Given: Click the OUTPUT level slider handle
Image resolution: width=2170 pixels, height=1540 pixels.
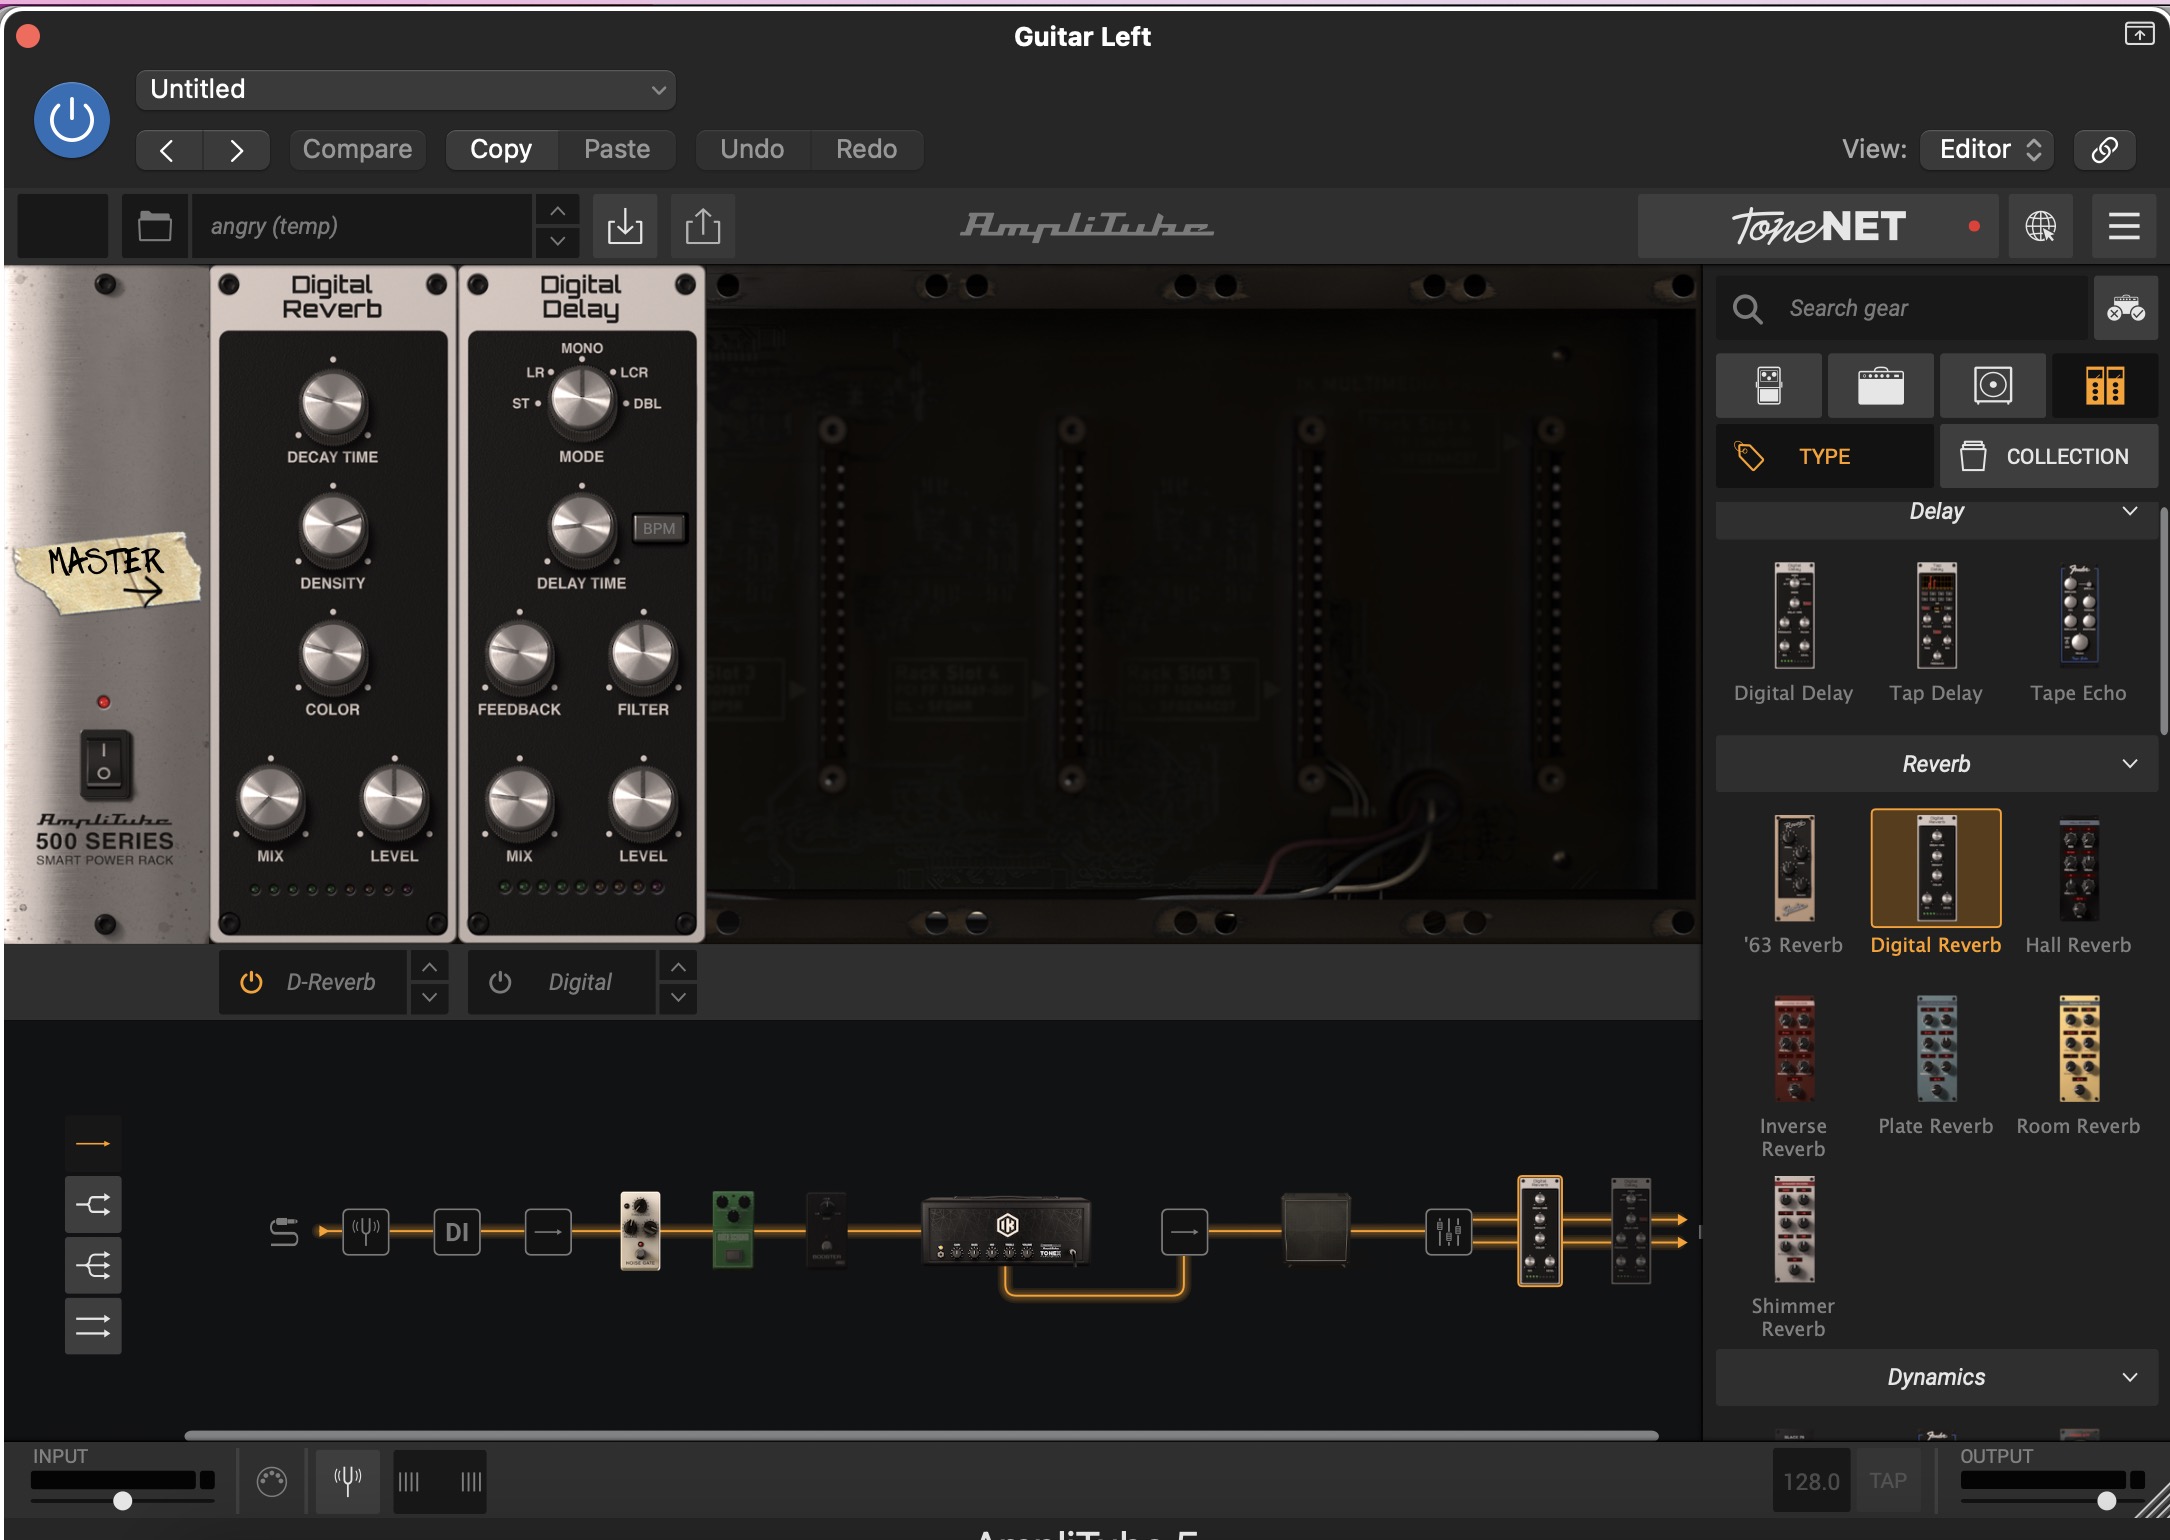Looking at the screenshot, I should pyautogui.click(x=2106, y=1500).
